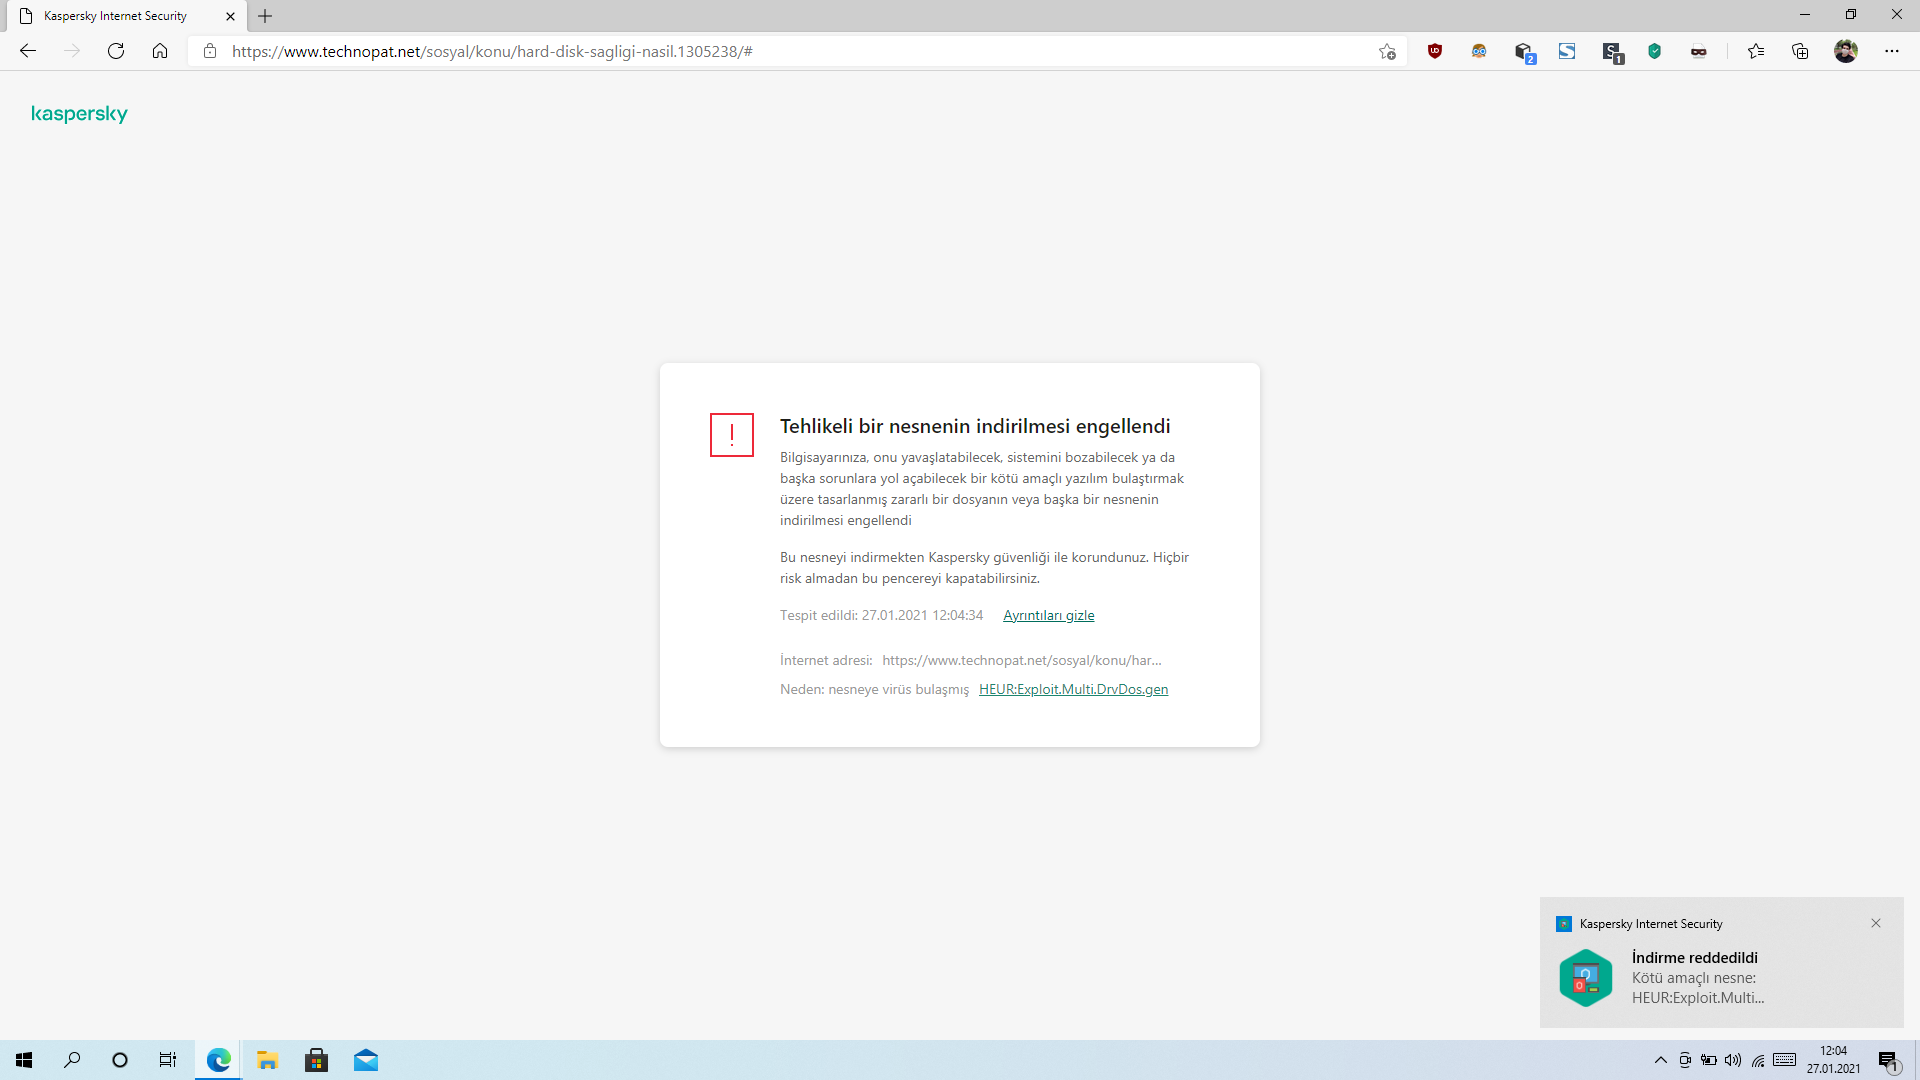Select the Kaspersky Internet Security tab
Image resolution: width=1920 pixels, height=1080 pixels.
pyautogui.click(x=115, y=16)
